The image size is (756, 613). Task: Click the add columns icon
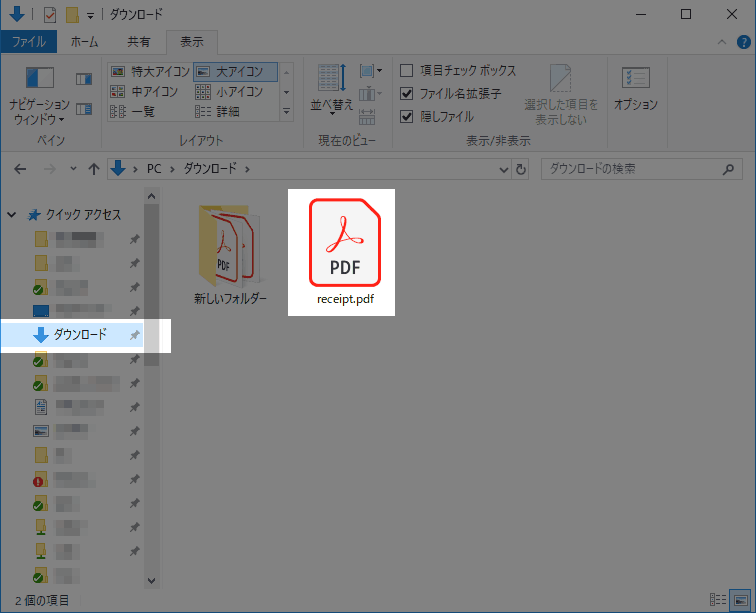coord(370,94)
